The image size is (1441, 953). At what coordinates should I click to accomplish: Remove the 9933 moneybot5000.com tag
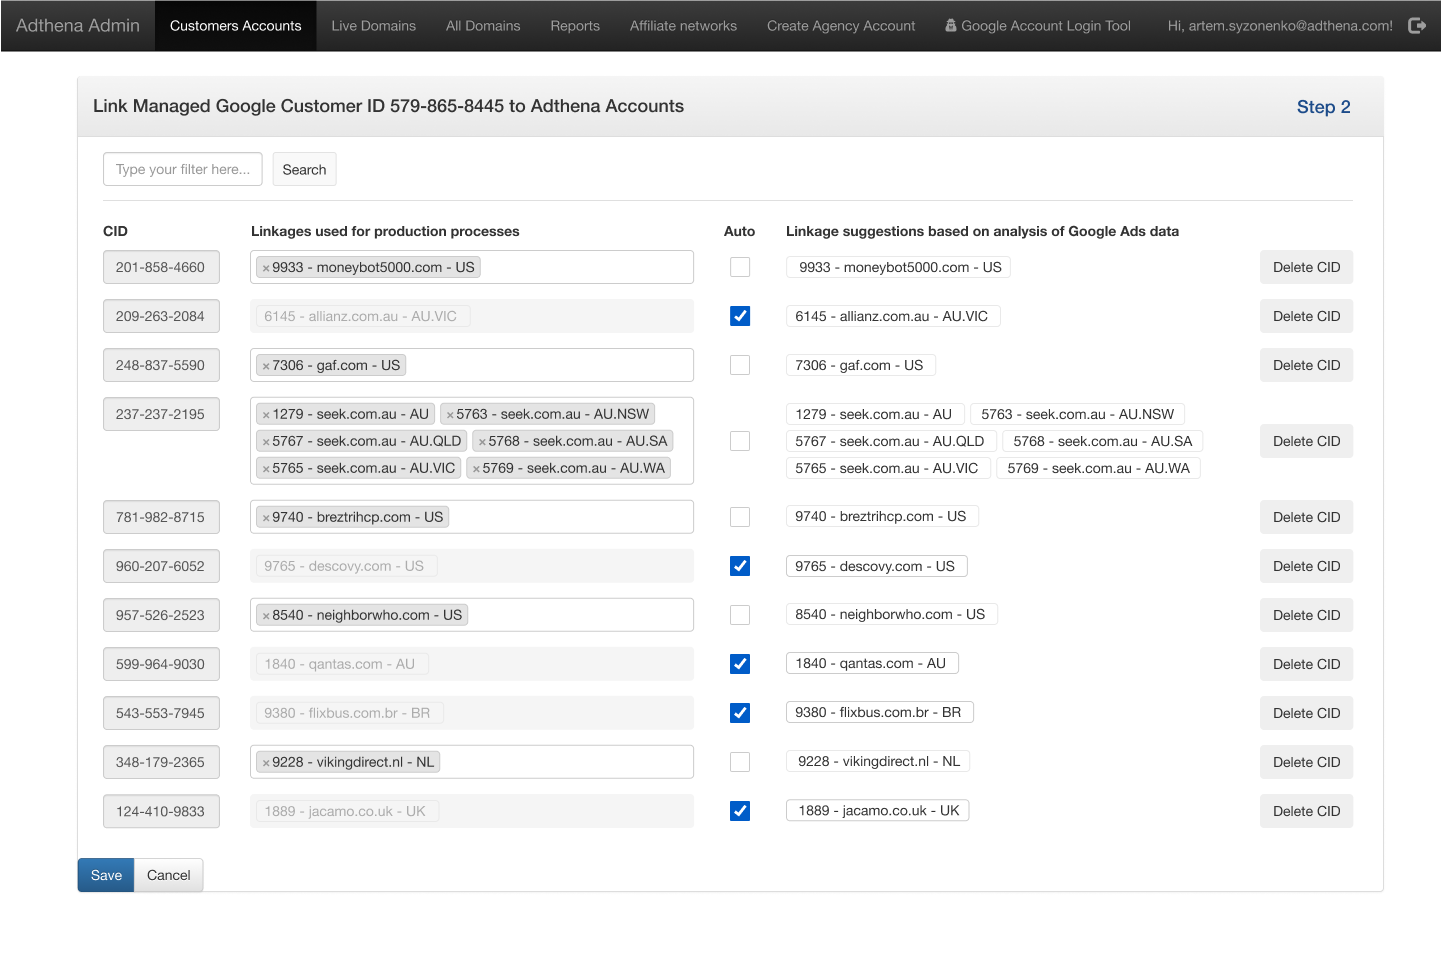(266, 268)
